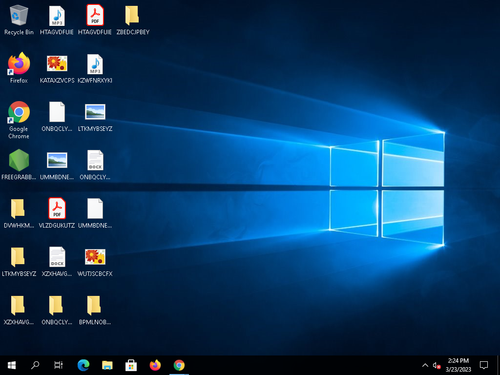Open the volume tray icon
The image size is (500, 375).
pyautogui.click(x=436, y=365)
